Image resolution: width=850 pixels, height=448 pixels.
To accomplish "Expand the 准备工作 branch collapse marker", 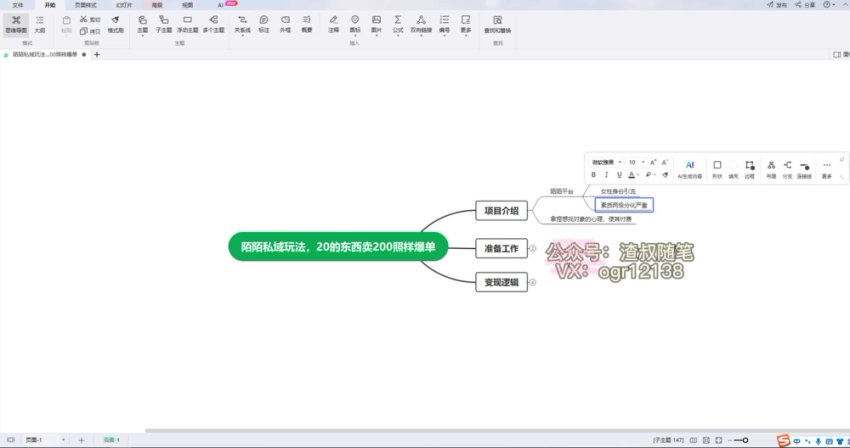I will click(x=532, y=248).
